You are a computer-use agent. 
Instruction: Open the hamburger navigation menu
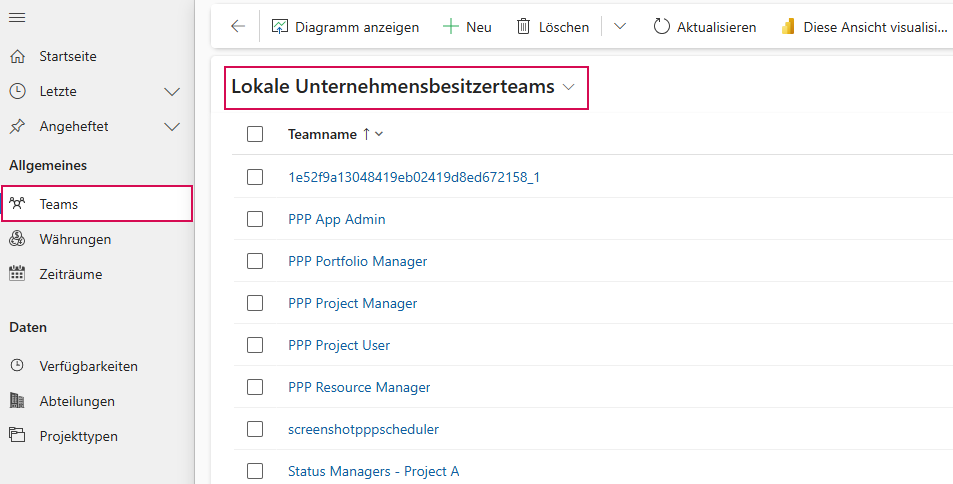click(x=17, y=18)
